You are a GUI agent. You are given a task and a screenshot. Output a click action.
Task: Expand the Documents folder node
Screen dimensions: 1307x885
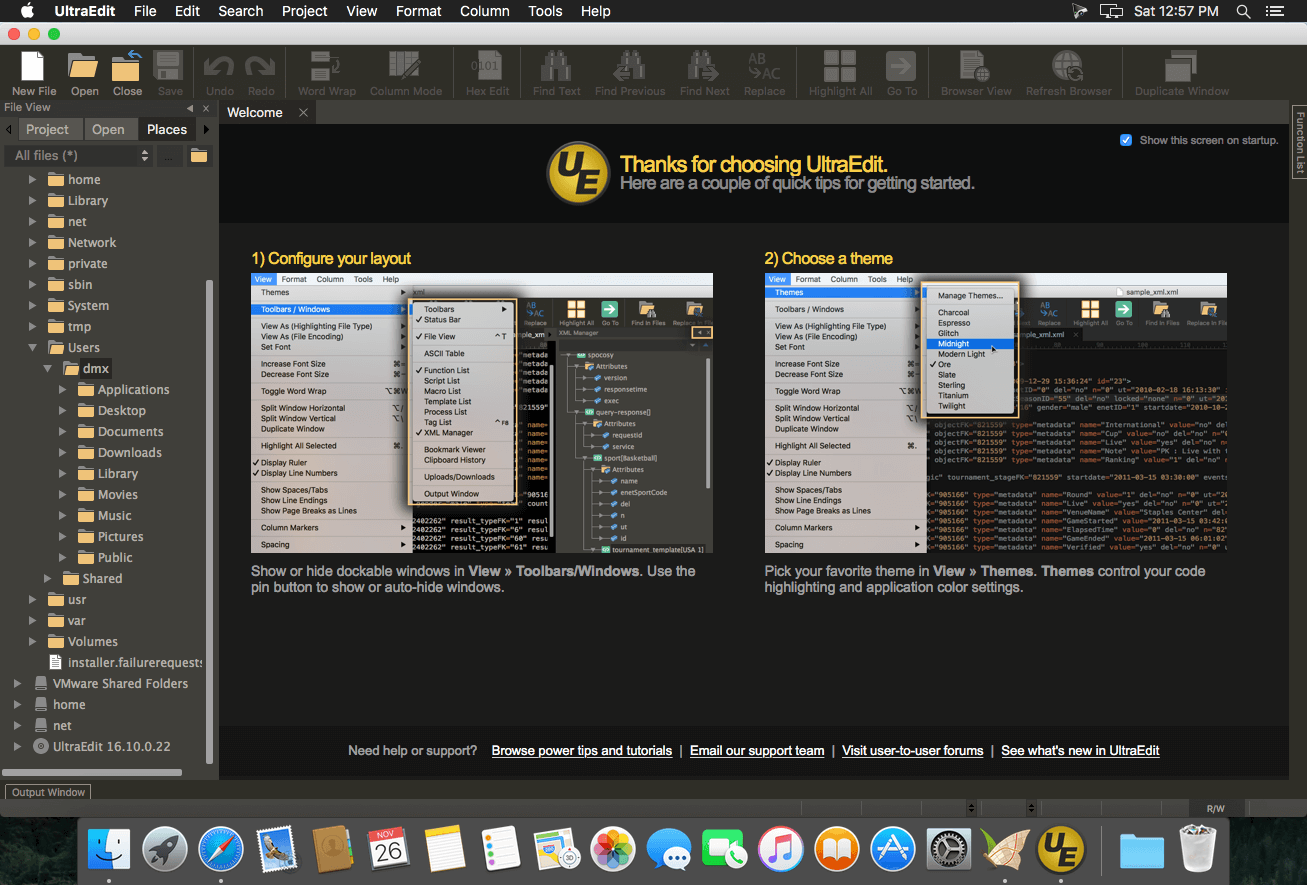(x=62, y=432)
